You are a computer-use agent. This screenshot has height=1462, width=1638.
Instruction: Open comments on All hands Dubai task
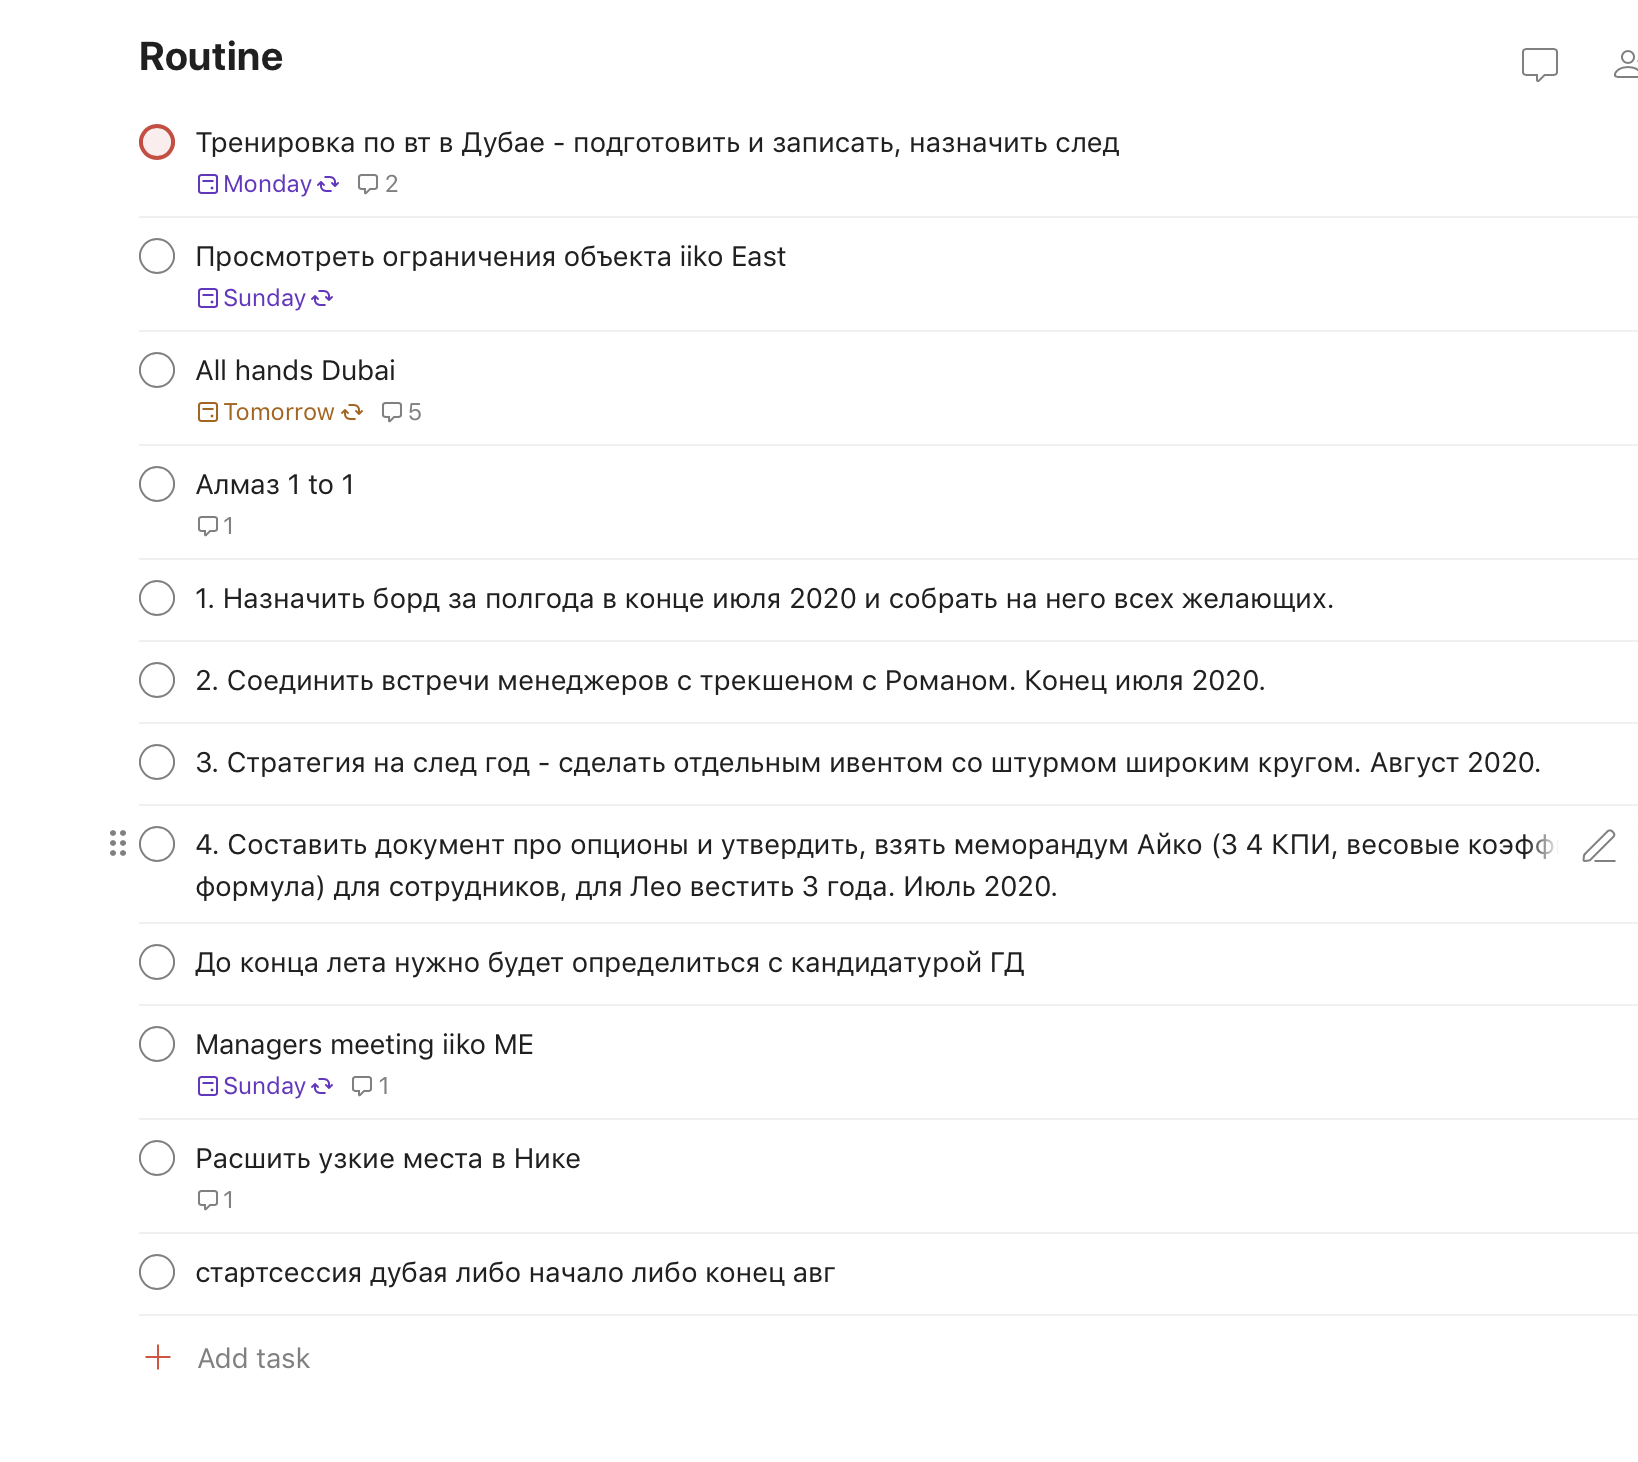(x=401, y=412)
